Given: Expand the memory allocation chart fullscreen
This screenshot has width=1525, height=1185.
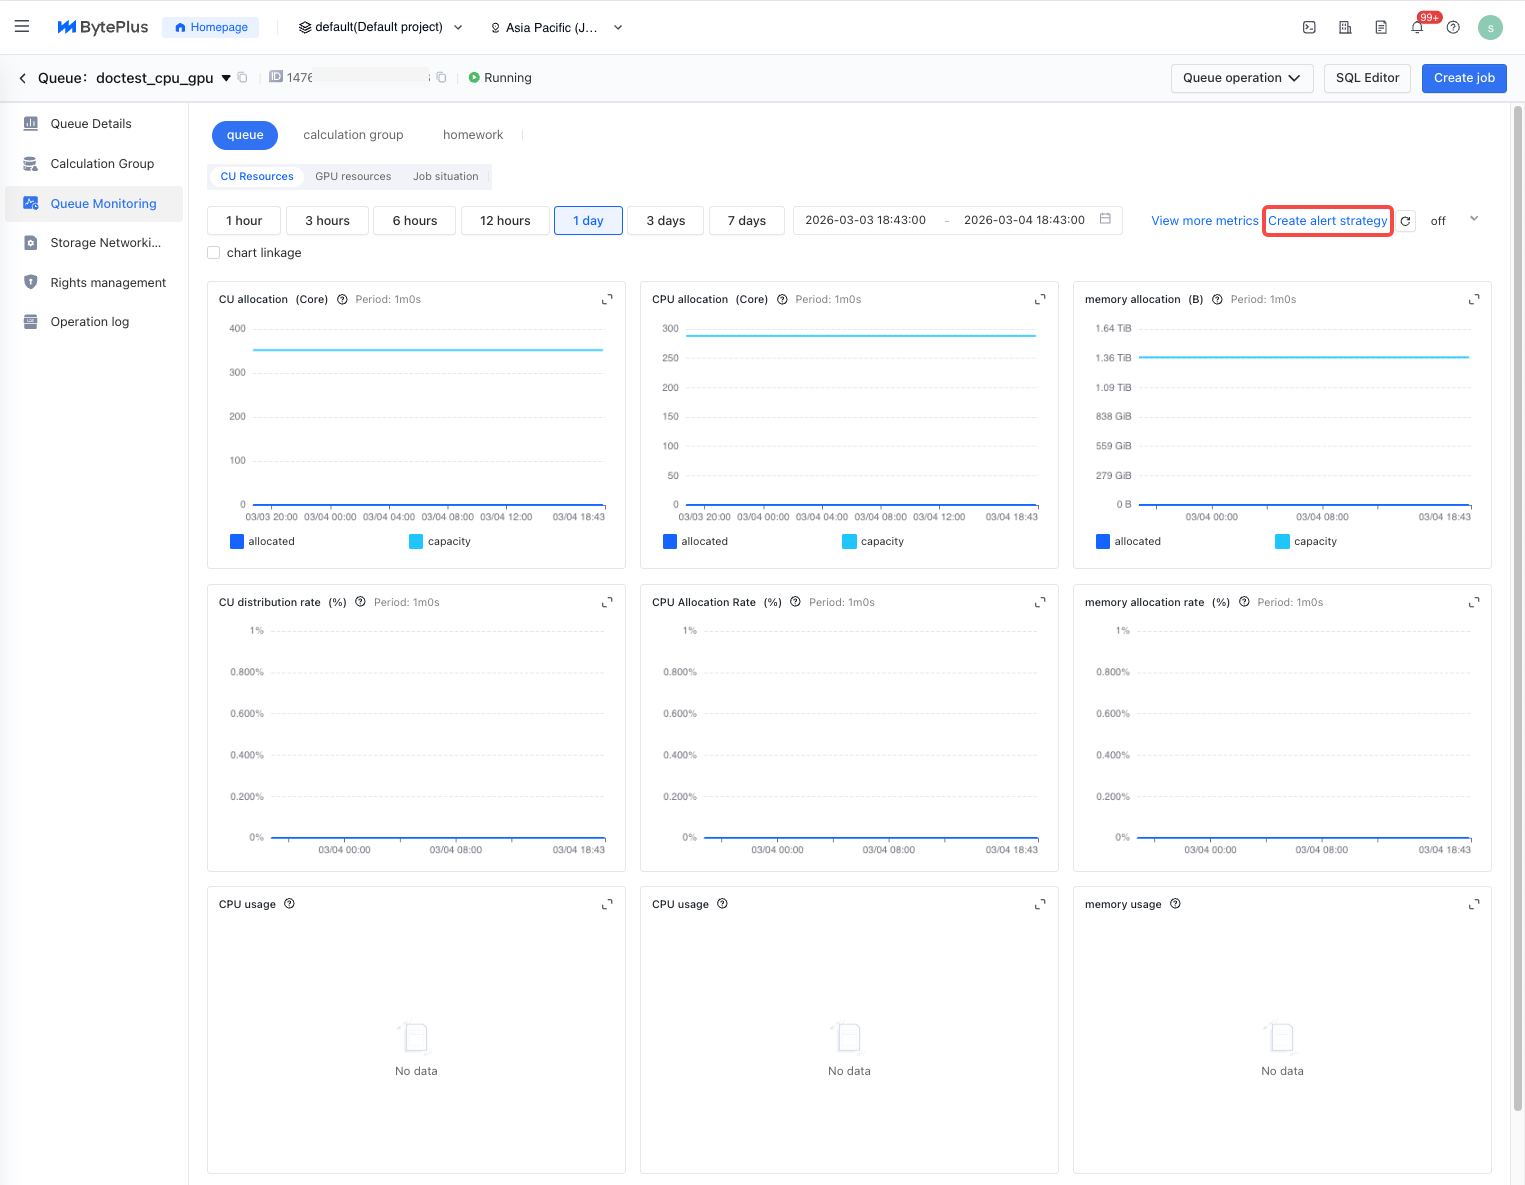Looking at the screenshot, I should pos(1473,299).
